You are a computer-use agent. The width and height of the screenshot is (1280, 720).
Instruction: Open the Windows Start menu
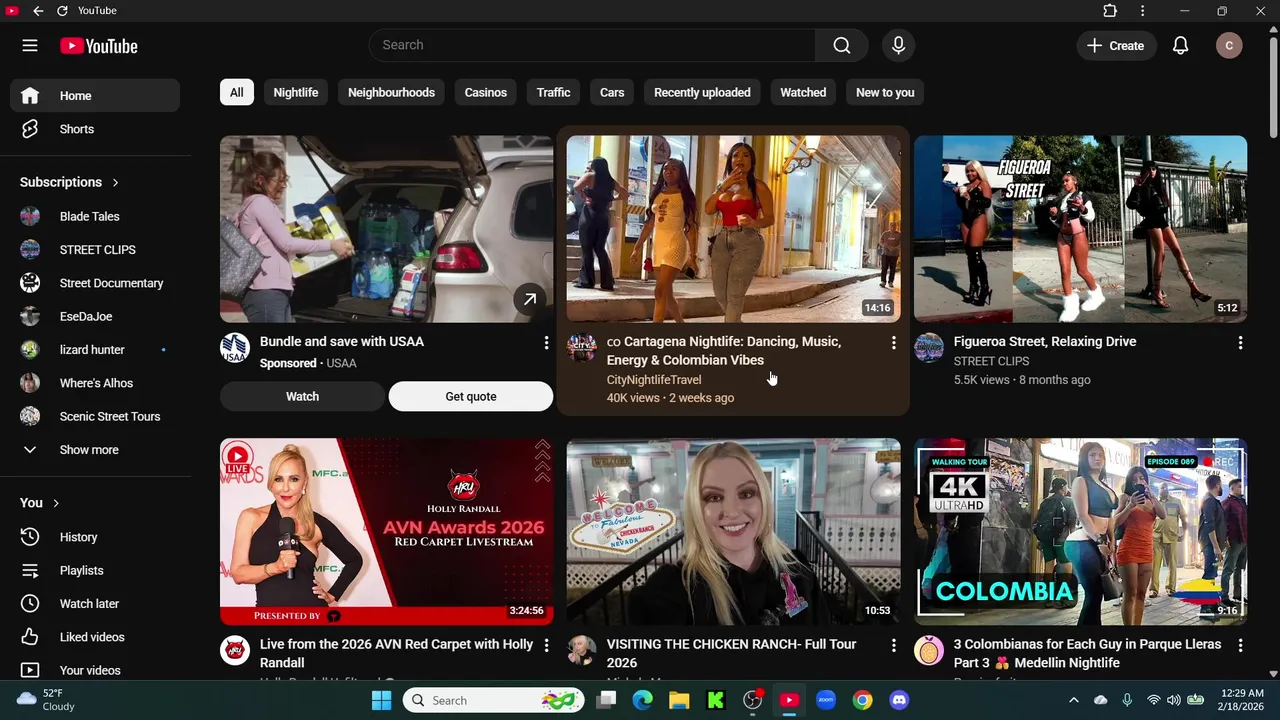coord(381,700)
